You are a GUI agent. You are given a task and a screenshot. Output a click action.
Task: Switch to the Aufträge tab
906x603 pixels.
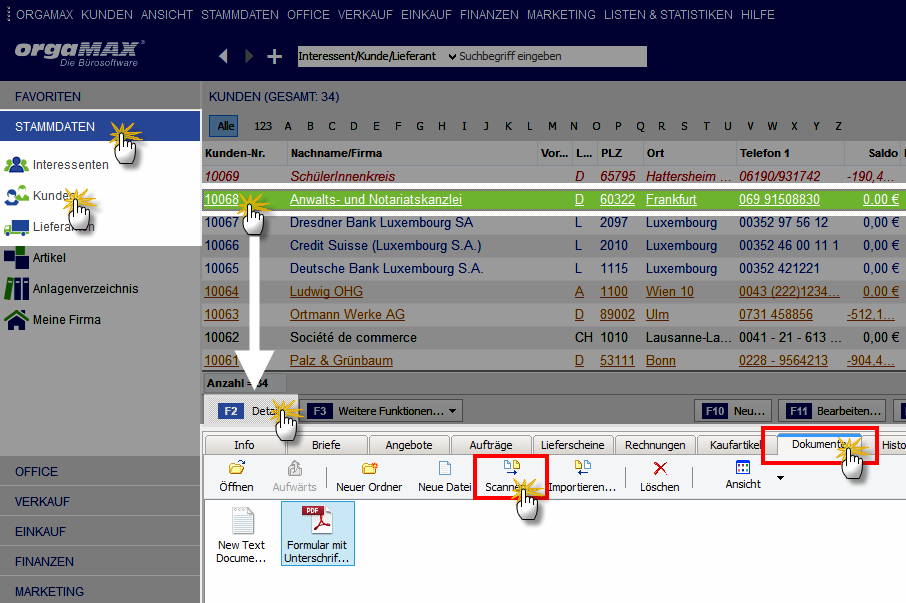point(491,445)
